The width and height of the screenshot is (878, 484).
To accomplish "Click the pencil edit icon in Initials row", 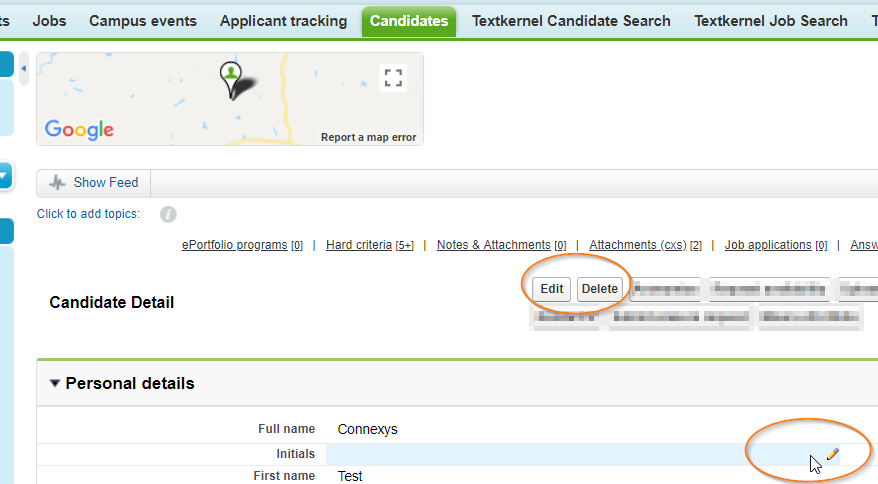I will (x=833, y=454).
